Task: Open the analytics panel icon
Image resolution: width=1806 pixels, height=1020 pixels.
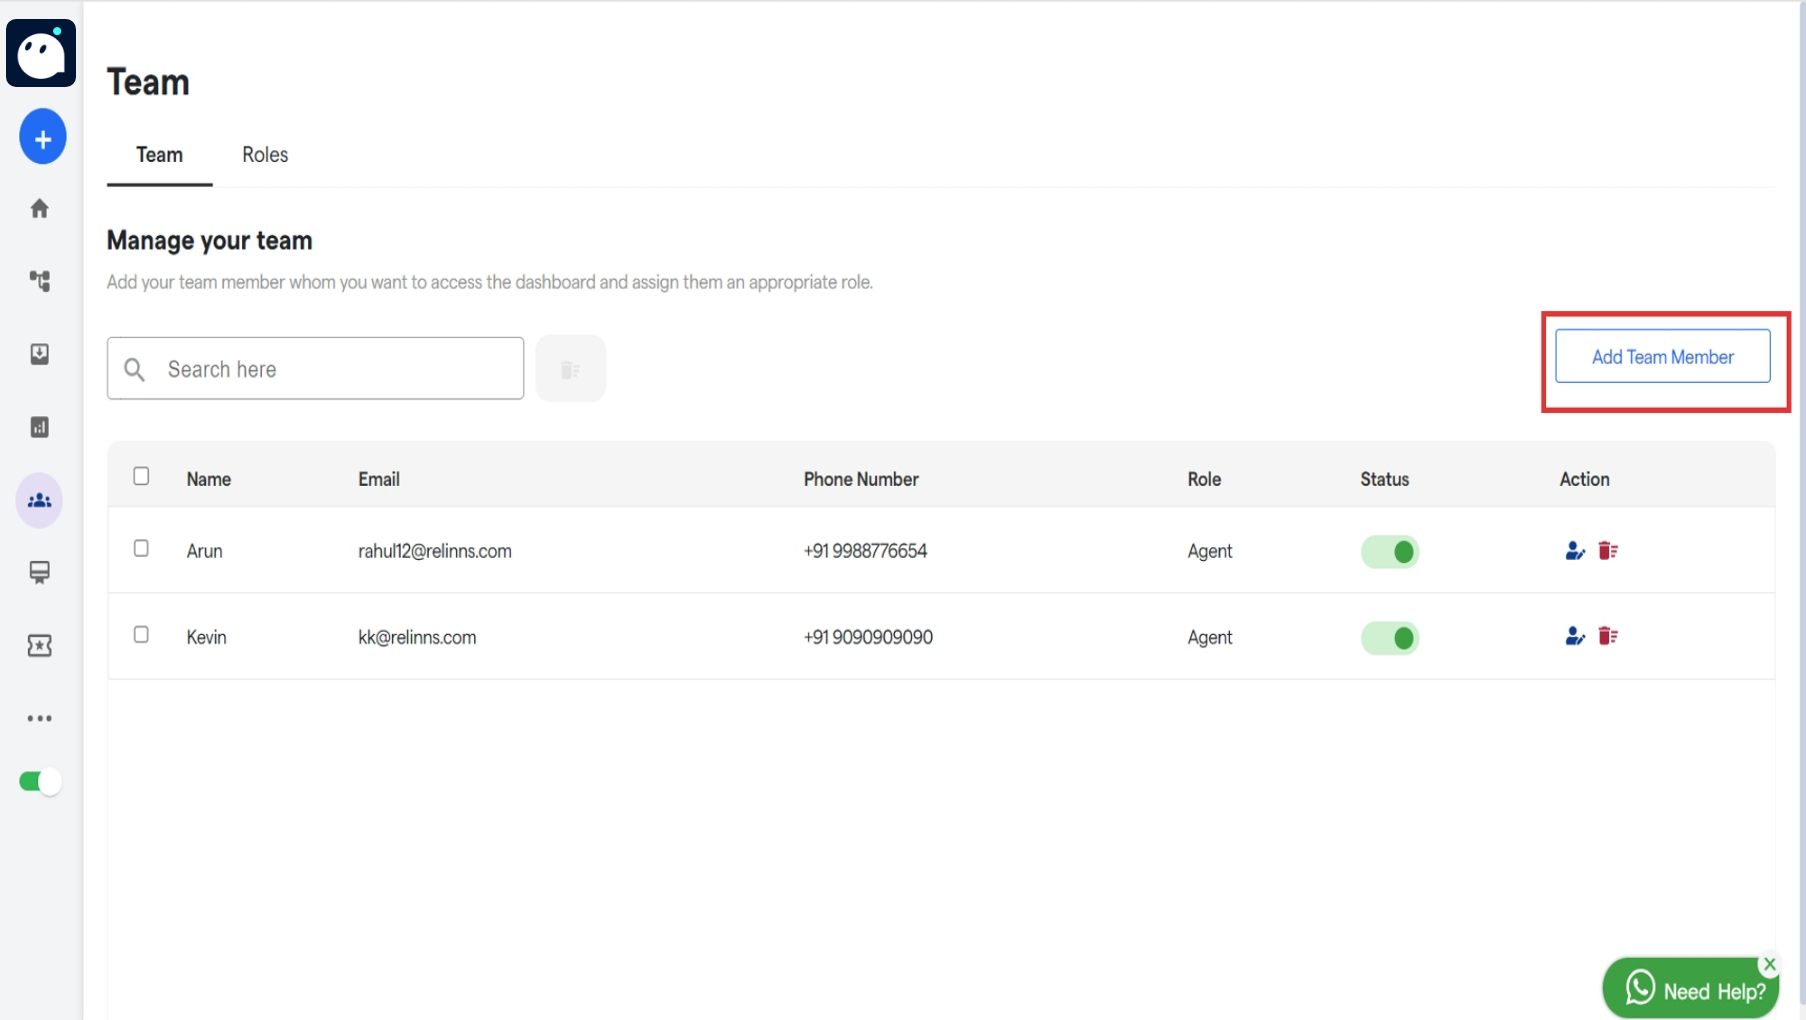Action: tap(40, 427)
